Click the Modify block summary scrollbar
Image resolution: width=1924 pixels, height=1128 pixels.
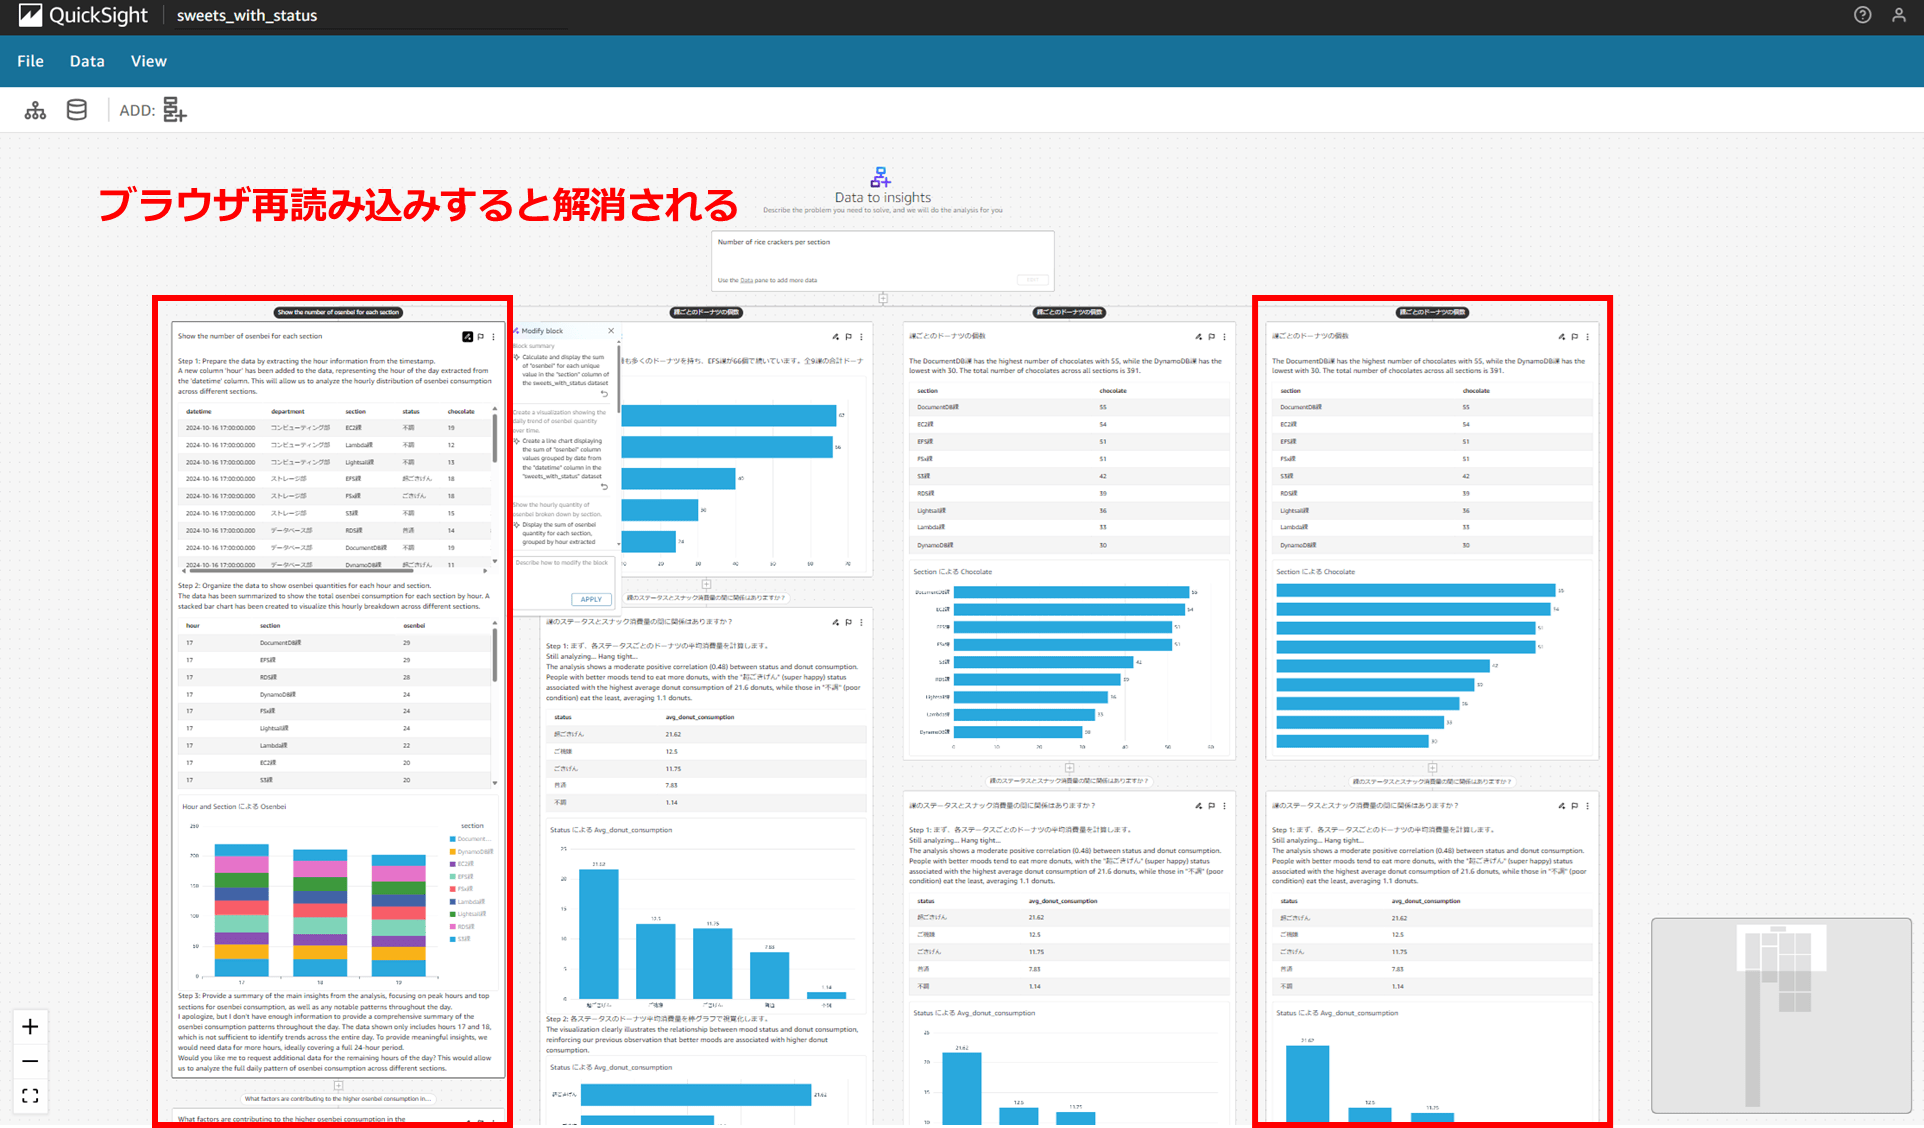click(619, 380)
